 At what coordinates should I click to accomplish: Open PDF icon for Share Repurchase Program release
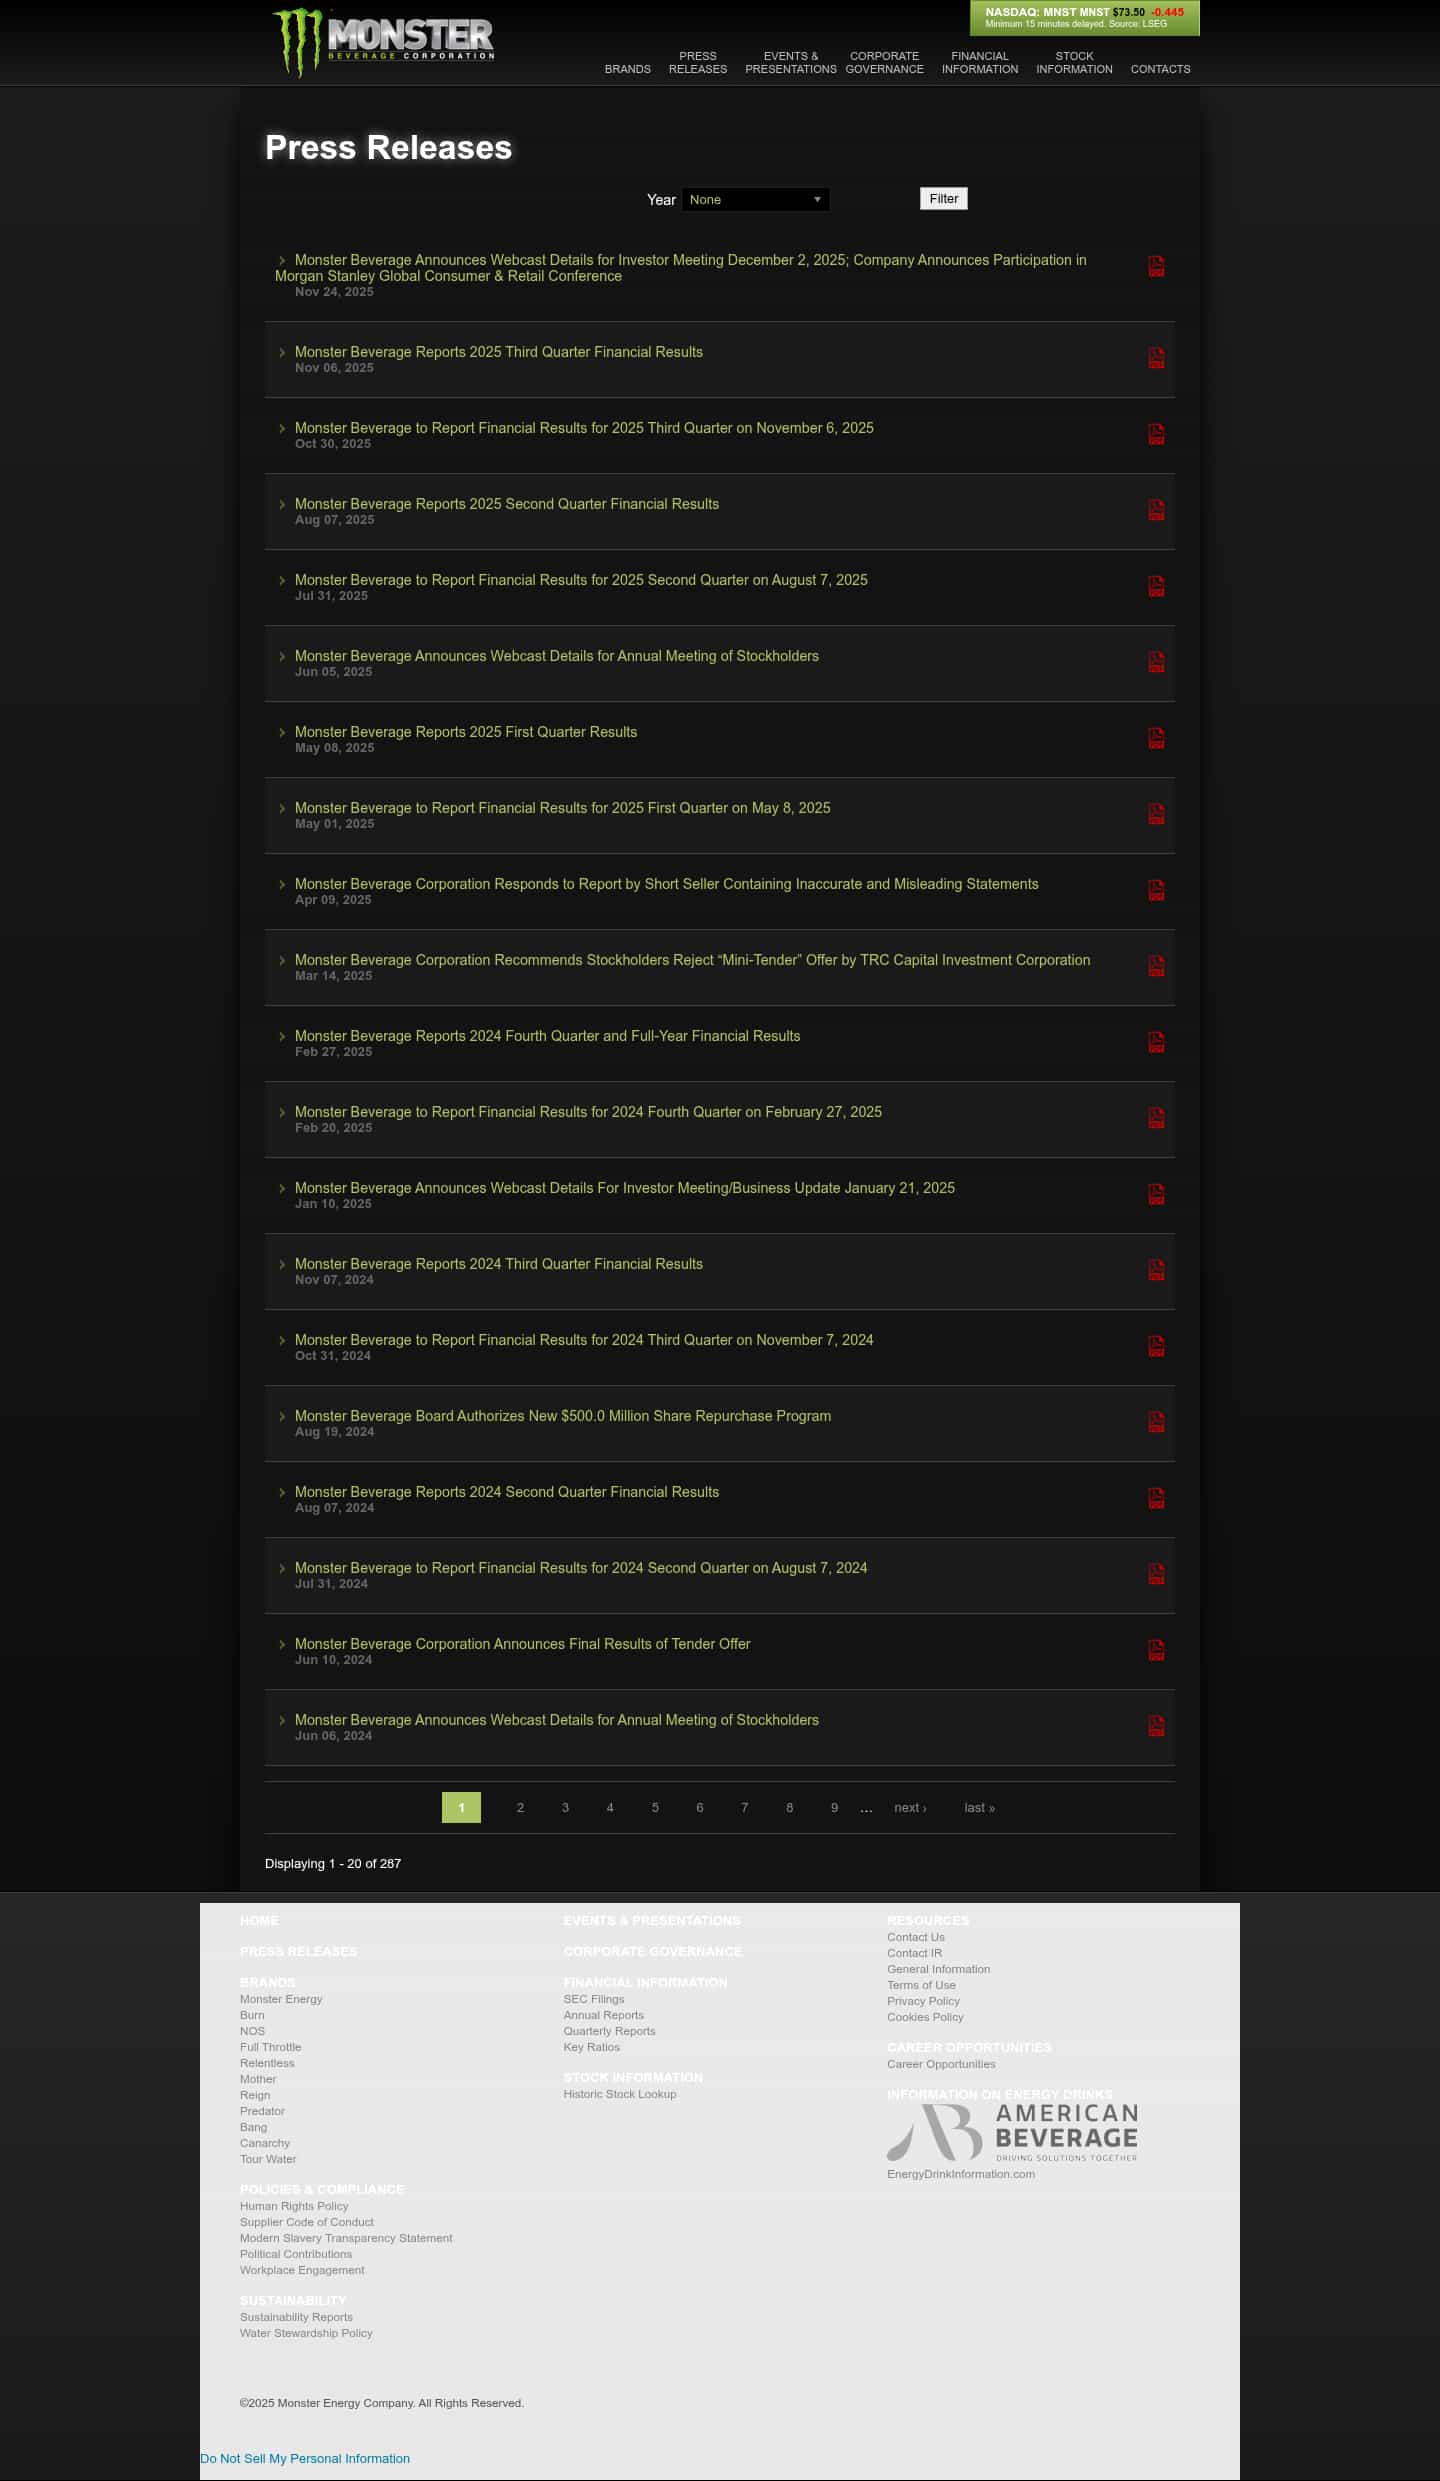pos(1156,1422)
